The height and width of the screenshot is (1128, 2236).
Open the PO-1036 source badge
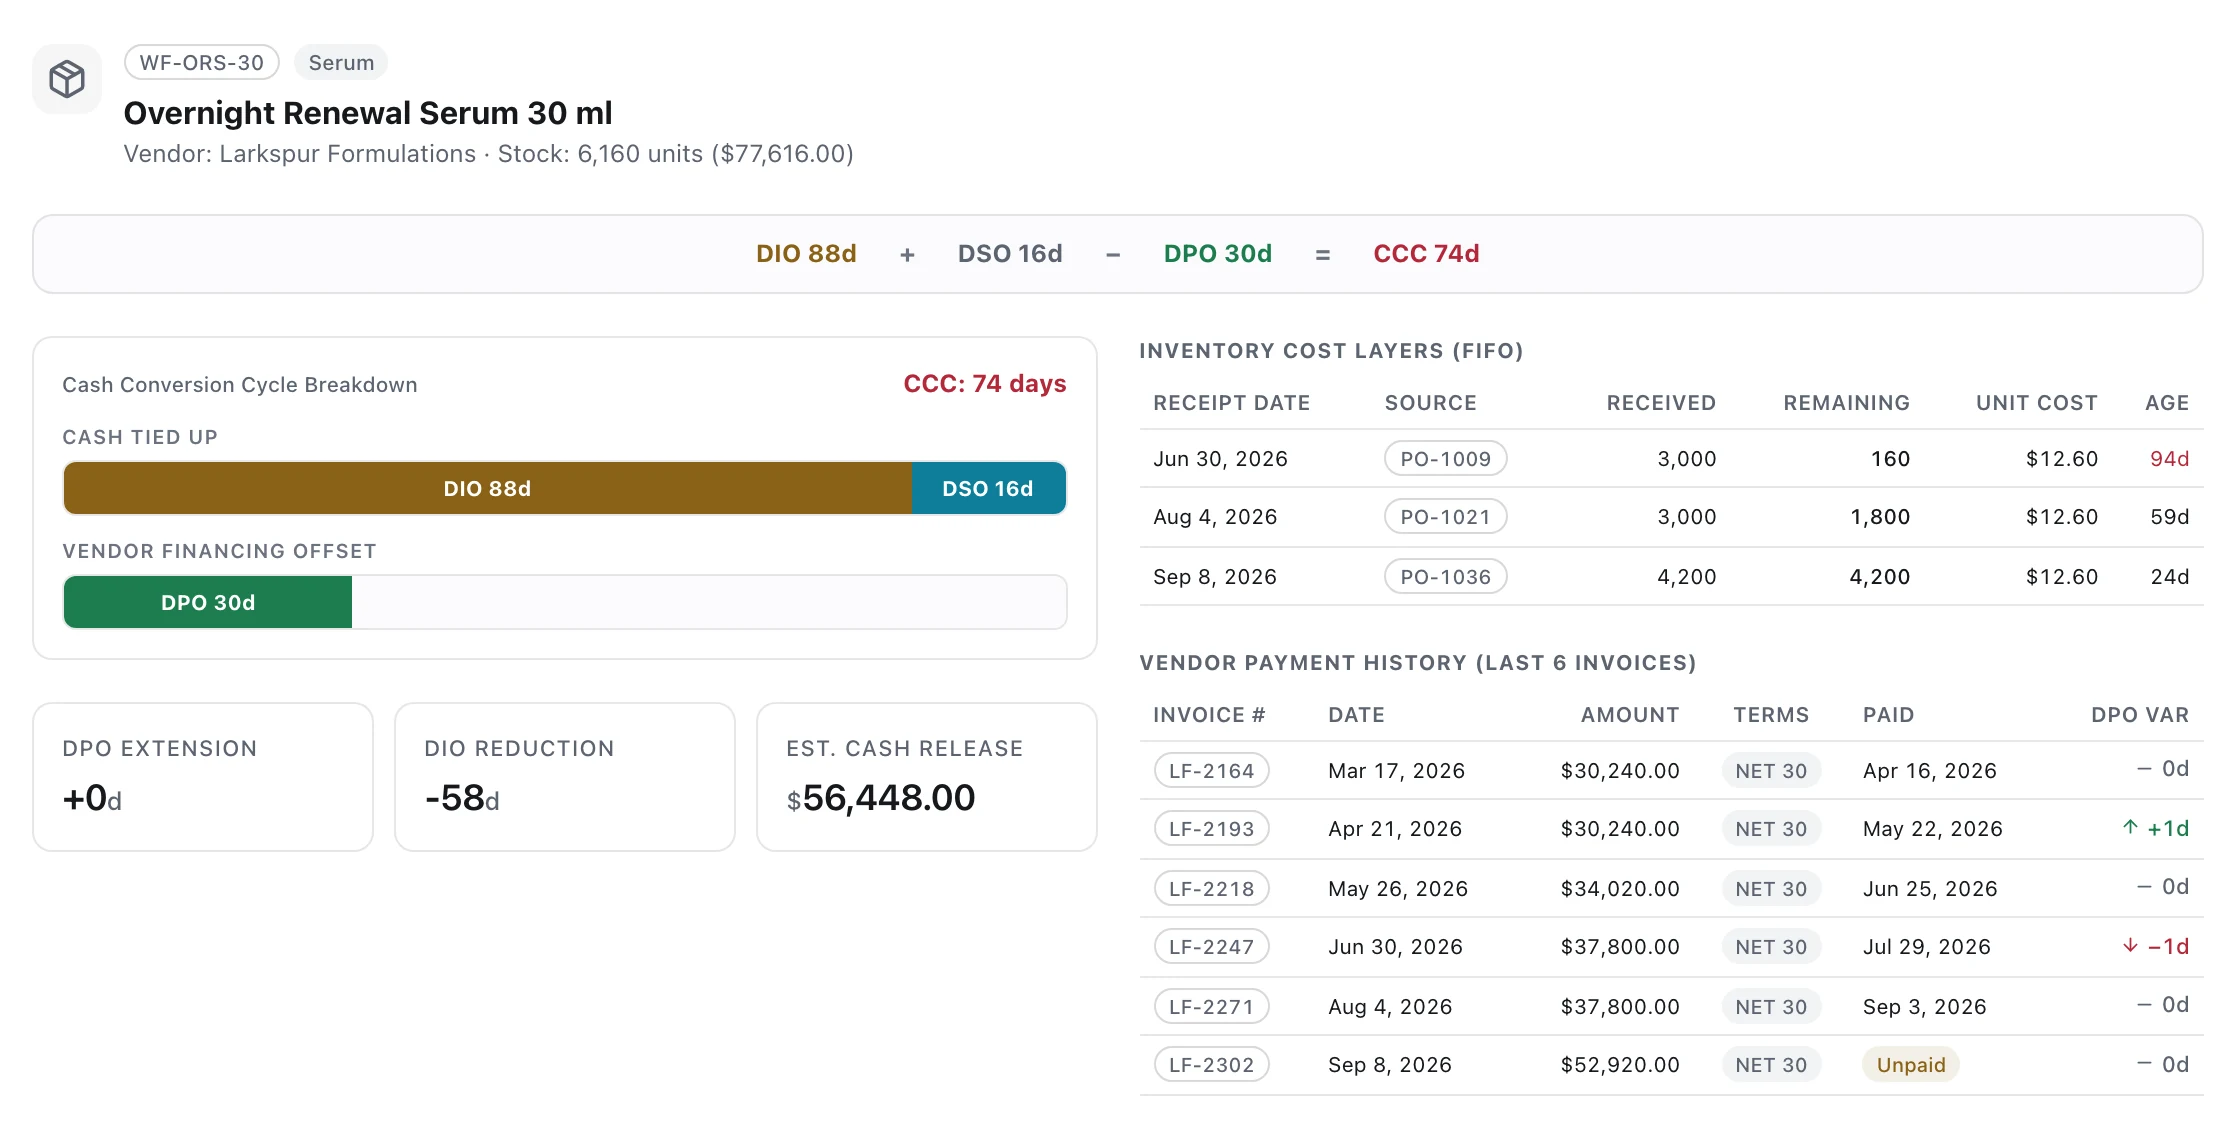click(x=1445, y=577)
